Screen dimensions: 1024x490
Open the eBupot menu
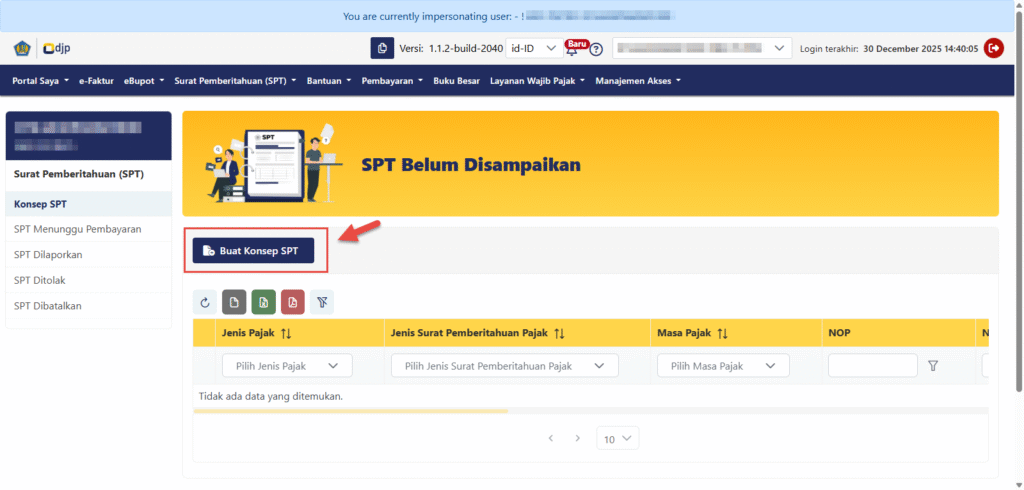coord(144,81)
